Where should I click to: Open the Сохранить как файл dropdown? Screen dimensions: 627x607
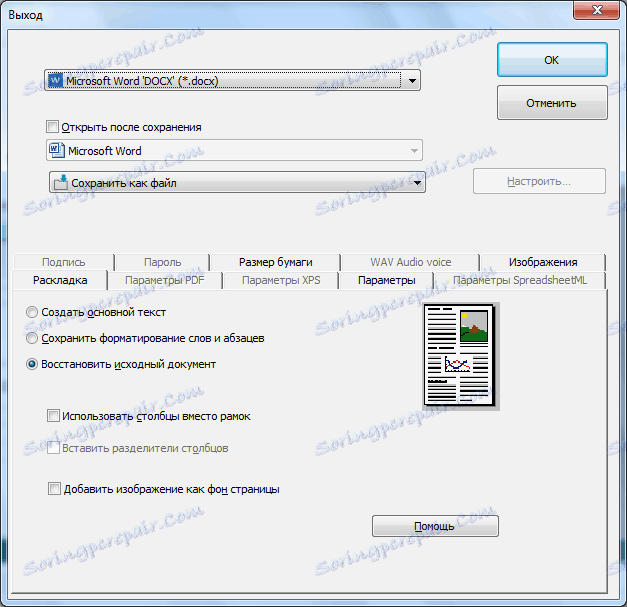(417, 183)
